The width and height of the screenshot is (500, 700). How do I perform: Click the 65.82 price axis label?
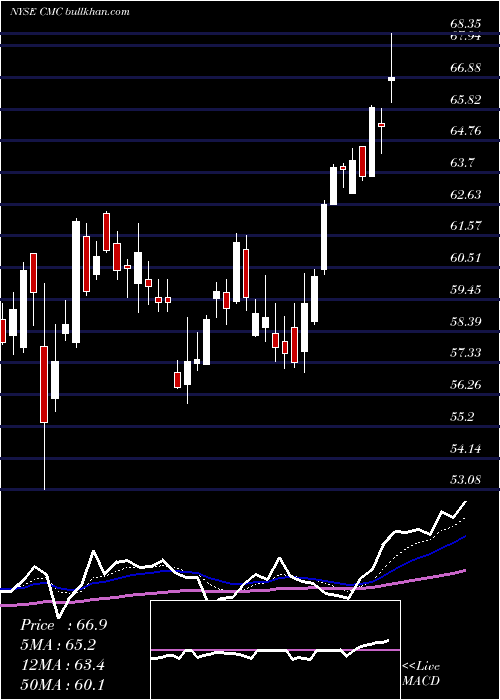click(x=466, y=100)
